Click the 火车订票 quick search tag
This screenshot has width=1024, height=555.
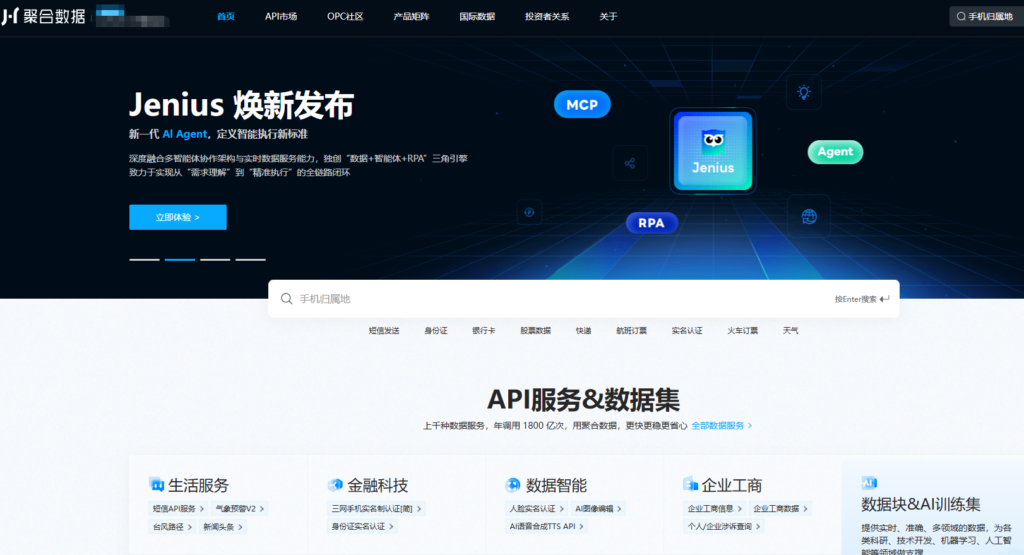tap(743, 331)
